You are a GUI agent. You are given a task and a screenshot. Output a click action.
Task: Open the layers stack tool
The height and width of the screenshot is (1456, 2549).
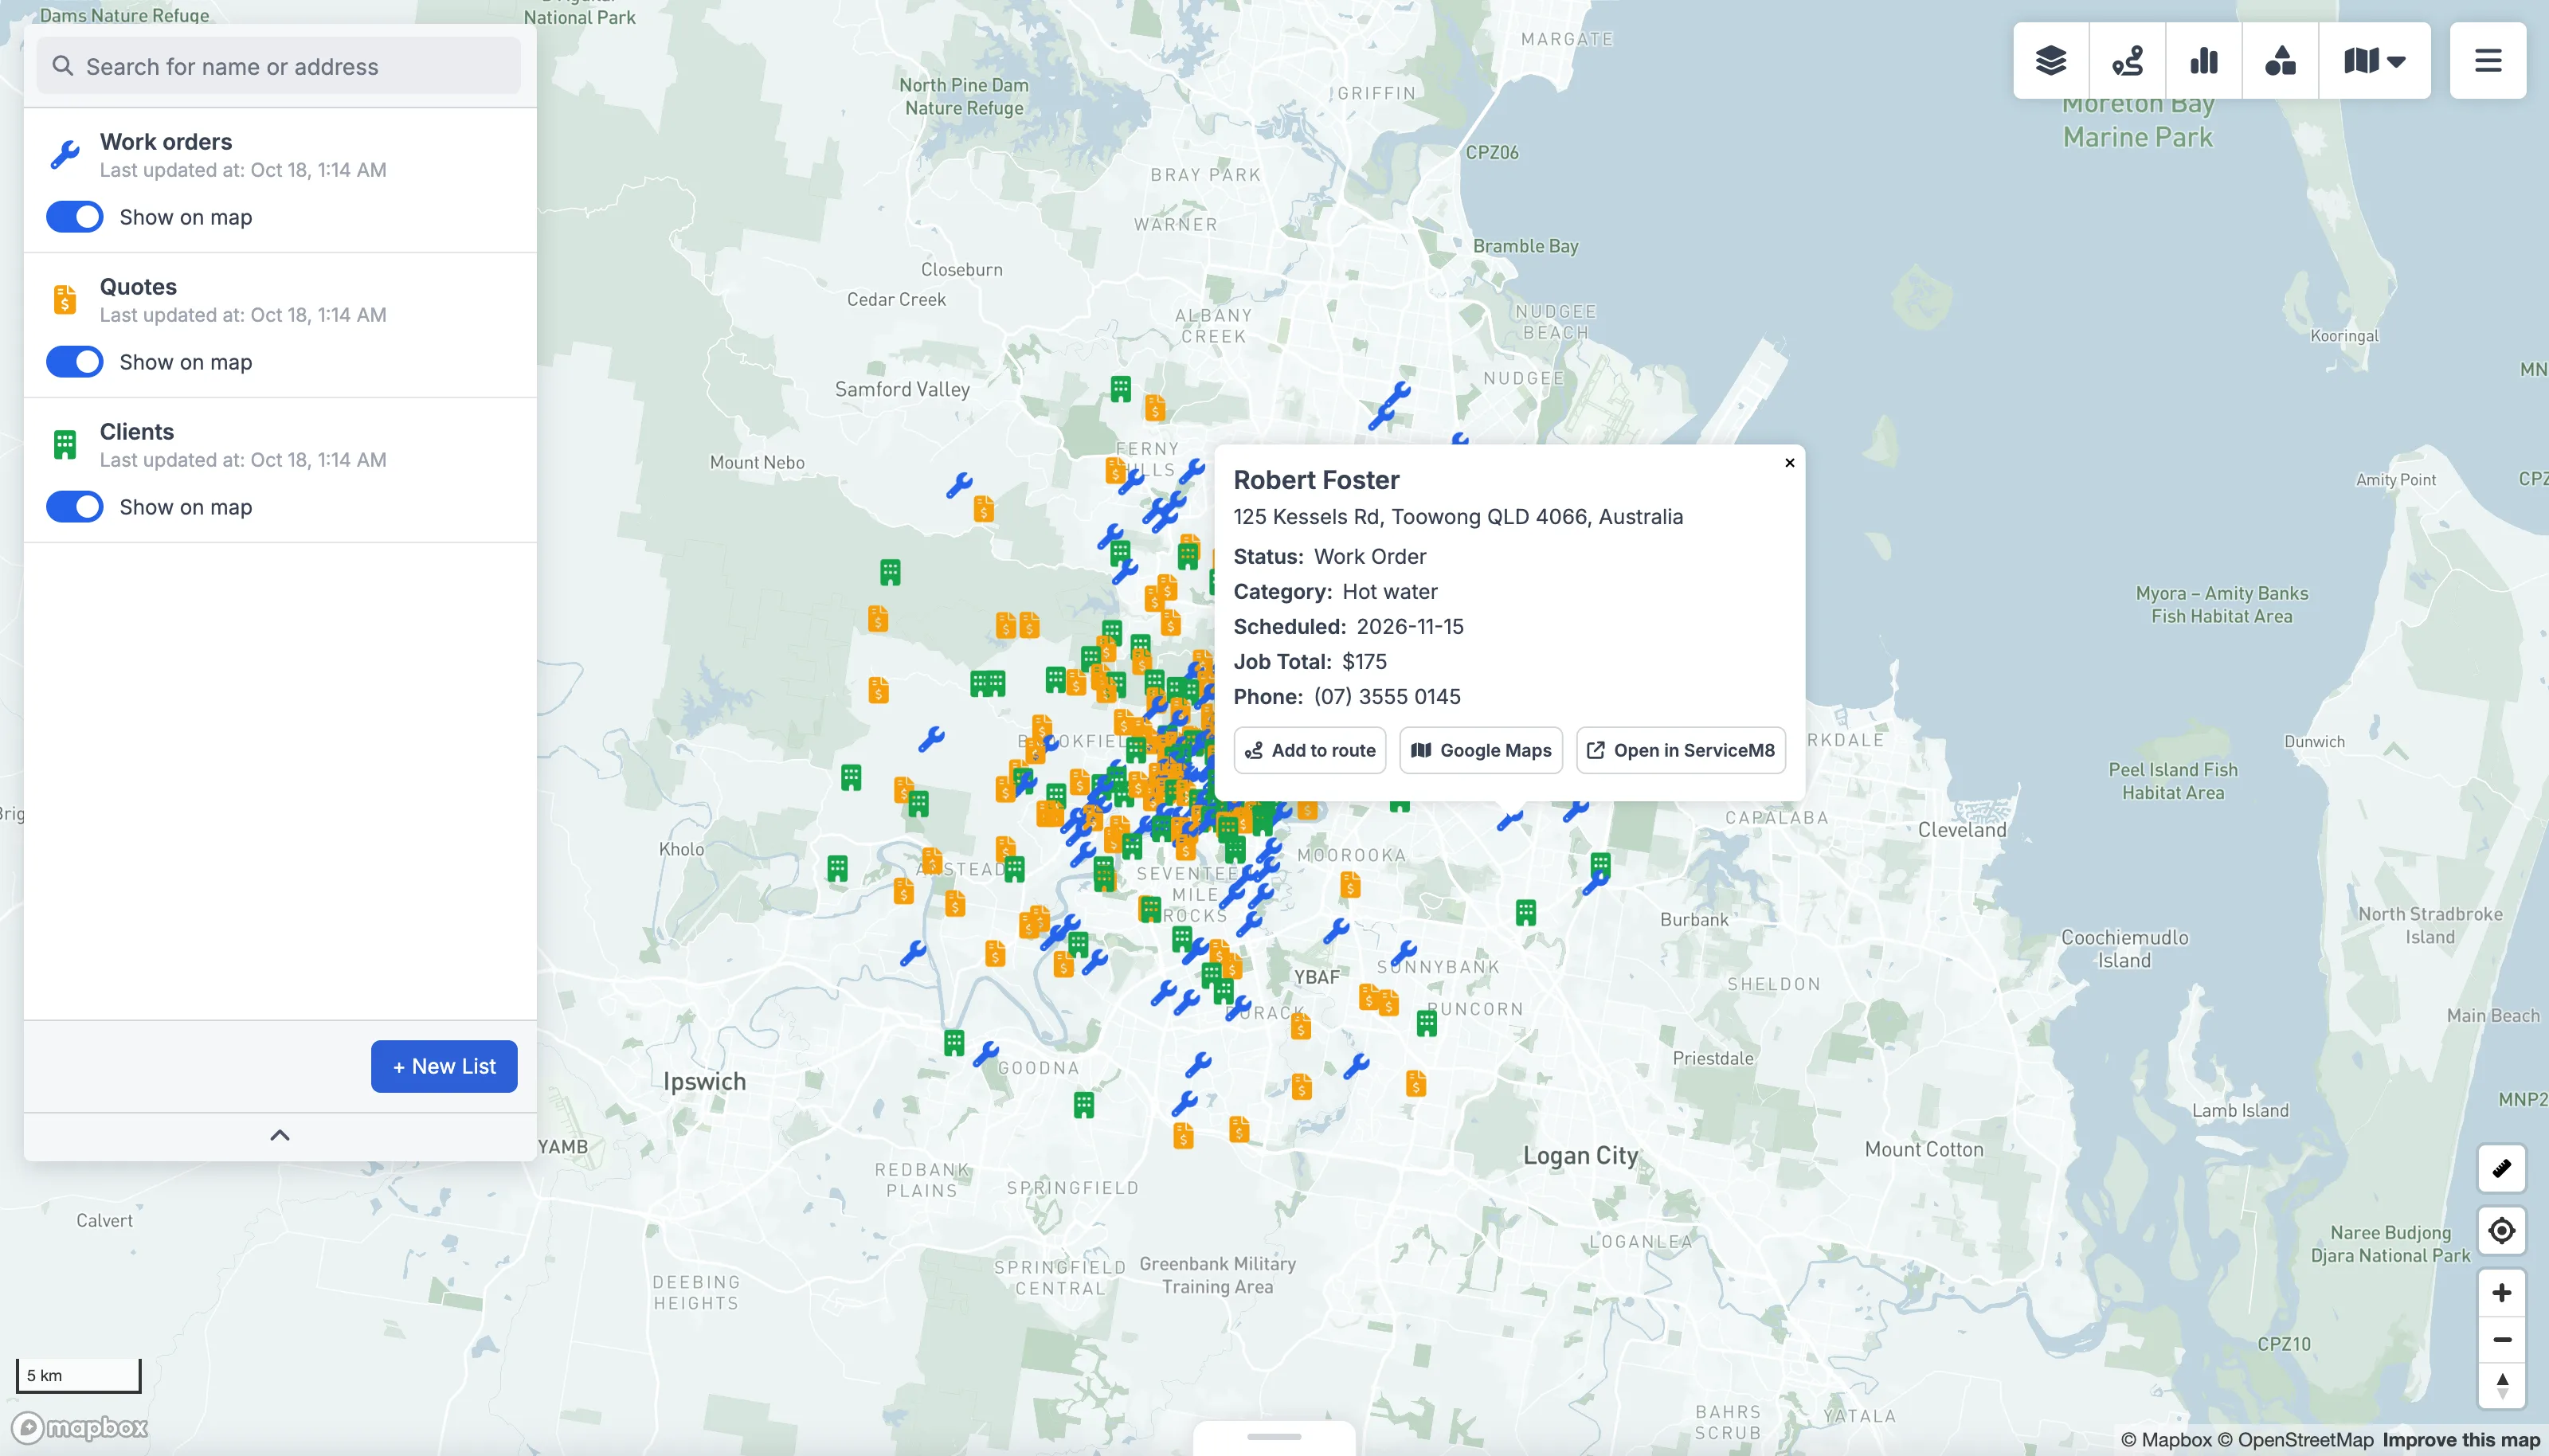(2051, 61)
